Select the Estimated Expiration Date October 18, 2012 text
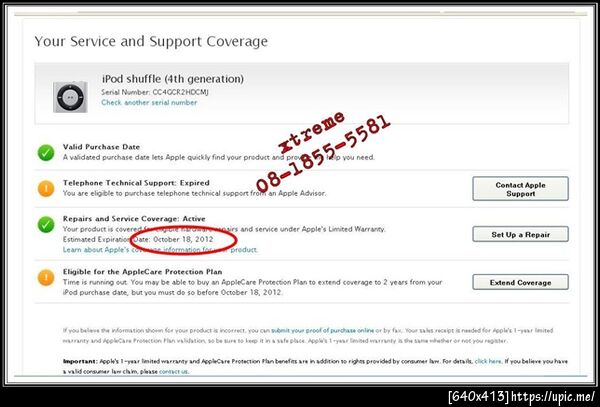600x407 pixels. point(138,239)
